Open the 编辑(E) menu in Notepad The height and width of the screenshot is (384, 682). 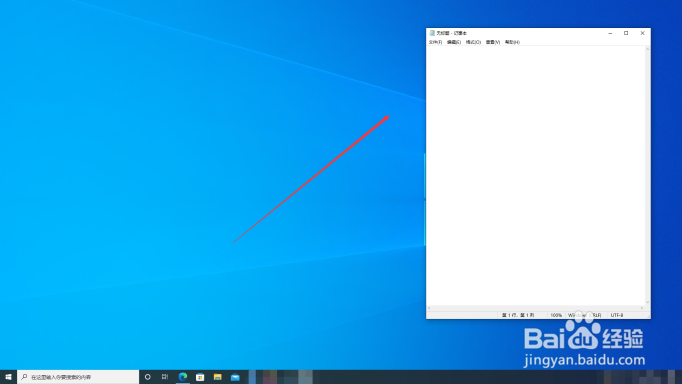click(x=454, y=42)
